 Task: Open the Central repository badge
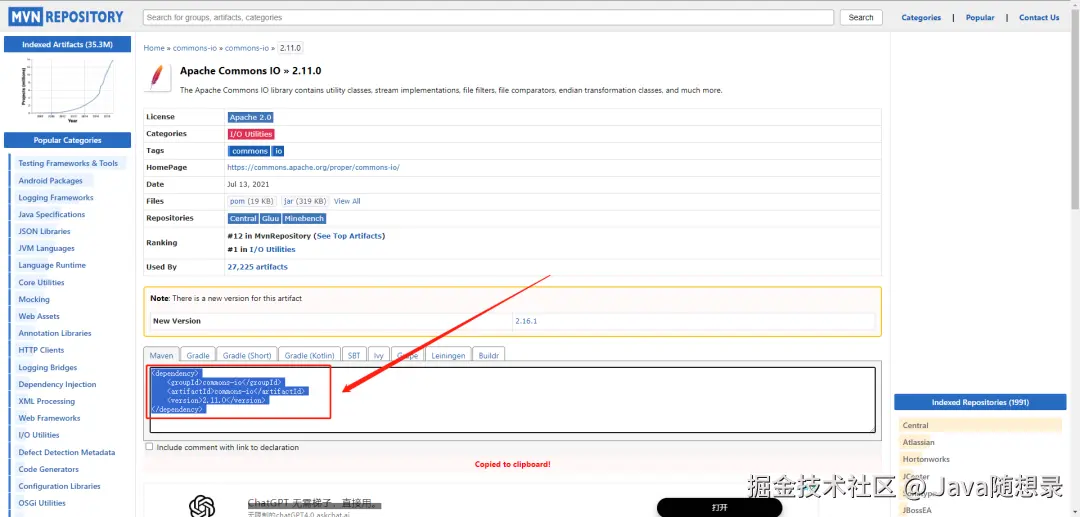tap(243, 218)
